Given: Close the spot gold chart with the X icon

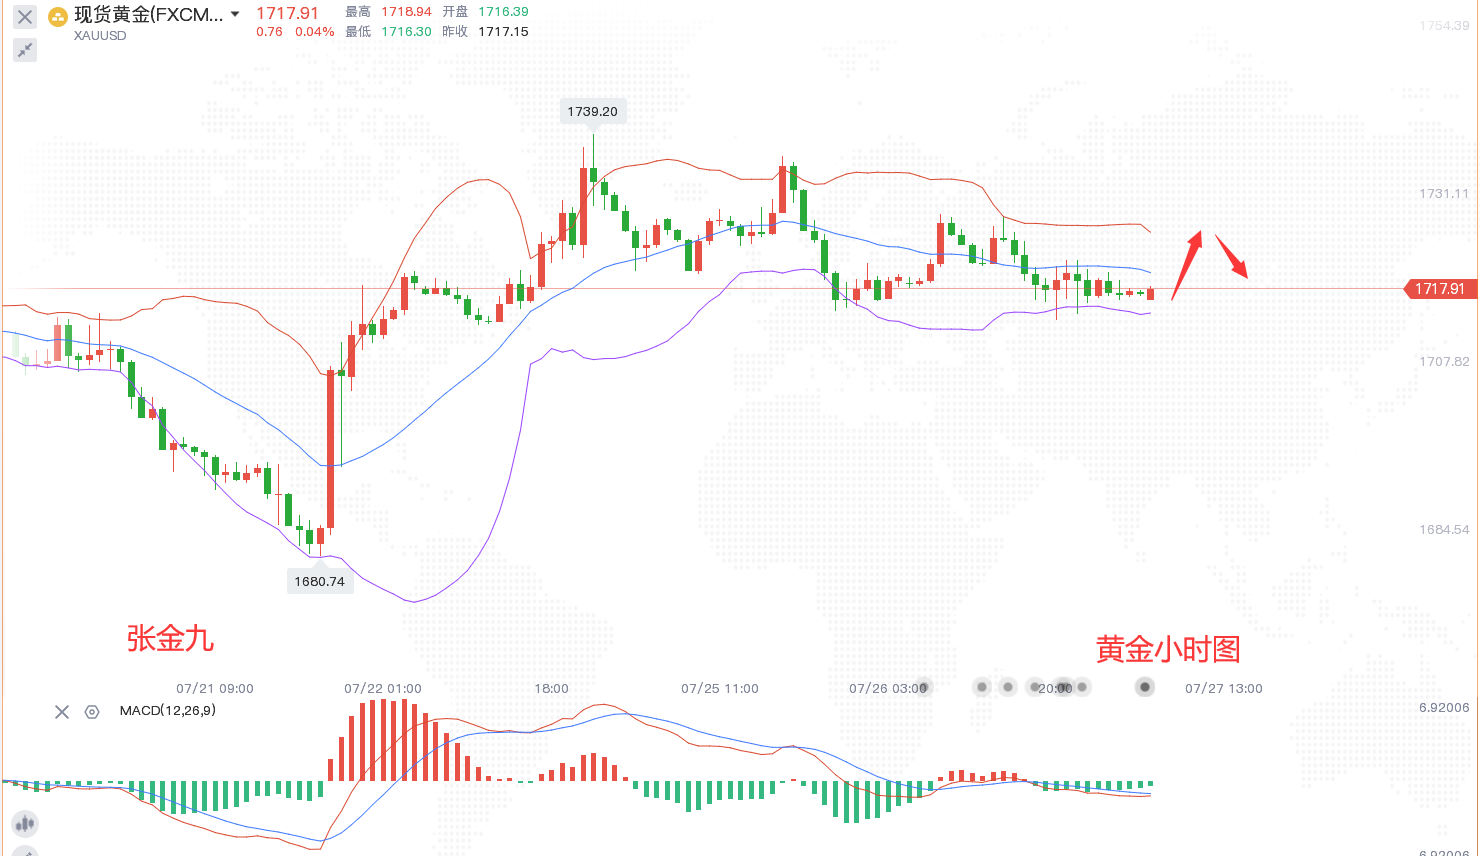Looking at the screenshot, I should click(25, 17).
